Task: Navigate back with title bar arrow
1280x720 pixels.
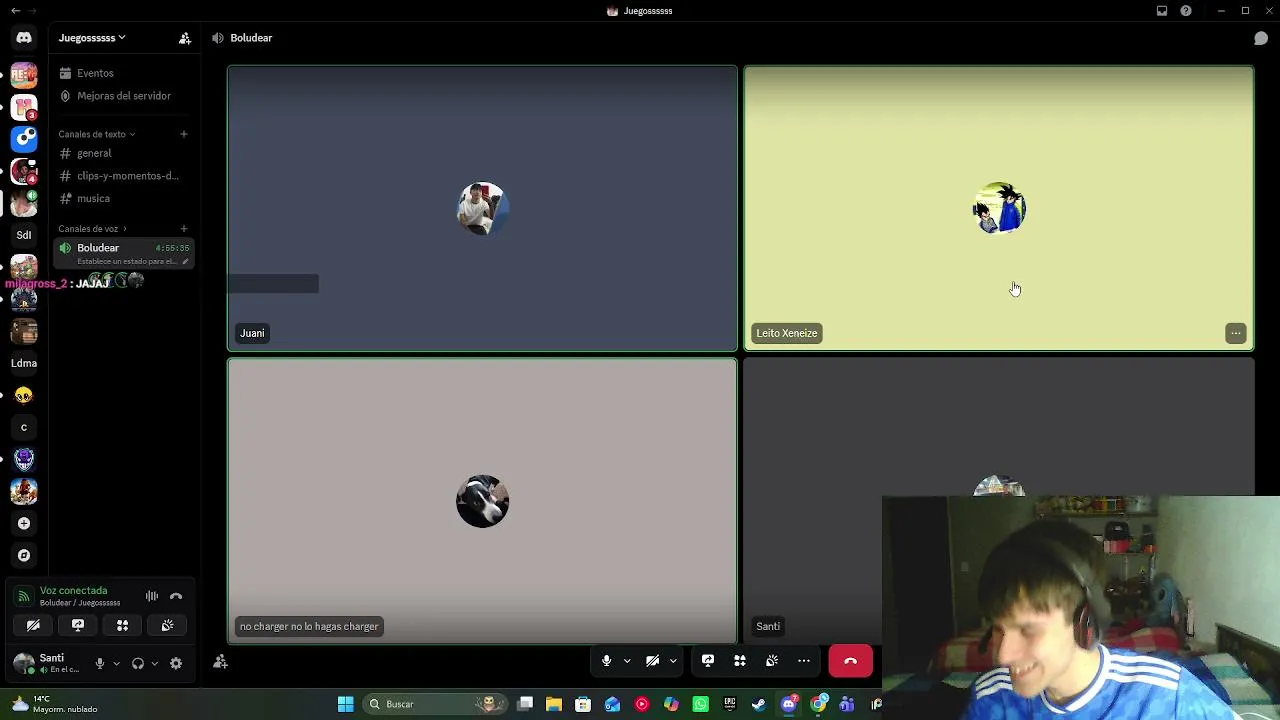Action: (15, 11)
